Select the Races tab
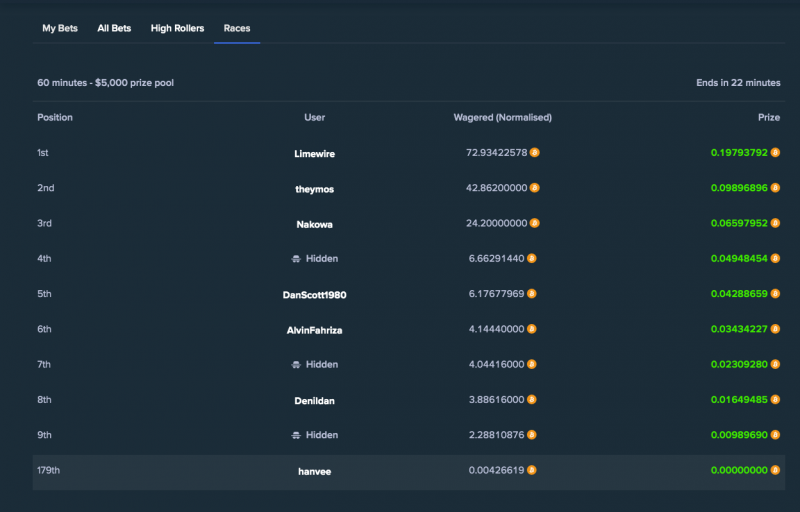800x512 pixels. click(237, 29)
